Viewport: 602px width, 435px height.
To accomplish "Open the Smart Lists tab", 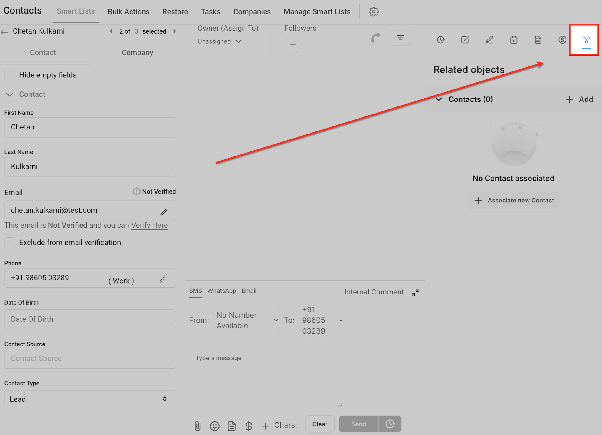I will coord(76,12).
